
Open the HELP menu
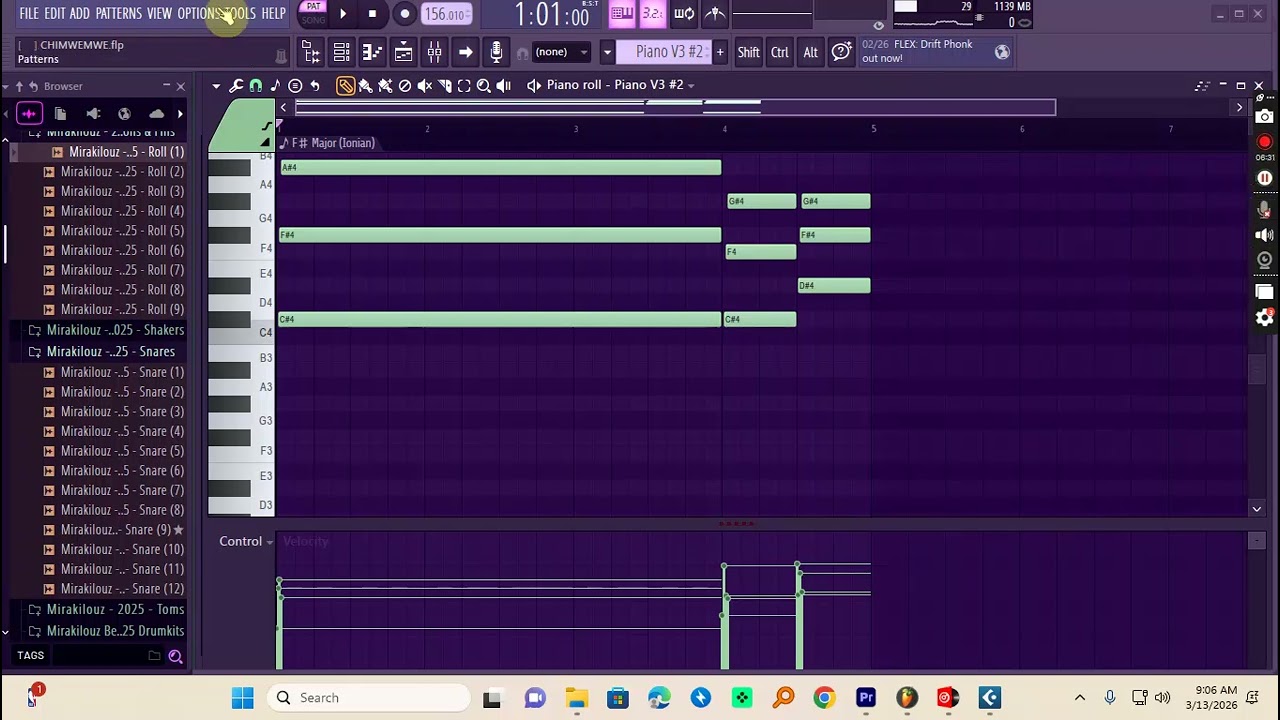[x=273, y=13]
